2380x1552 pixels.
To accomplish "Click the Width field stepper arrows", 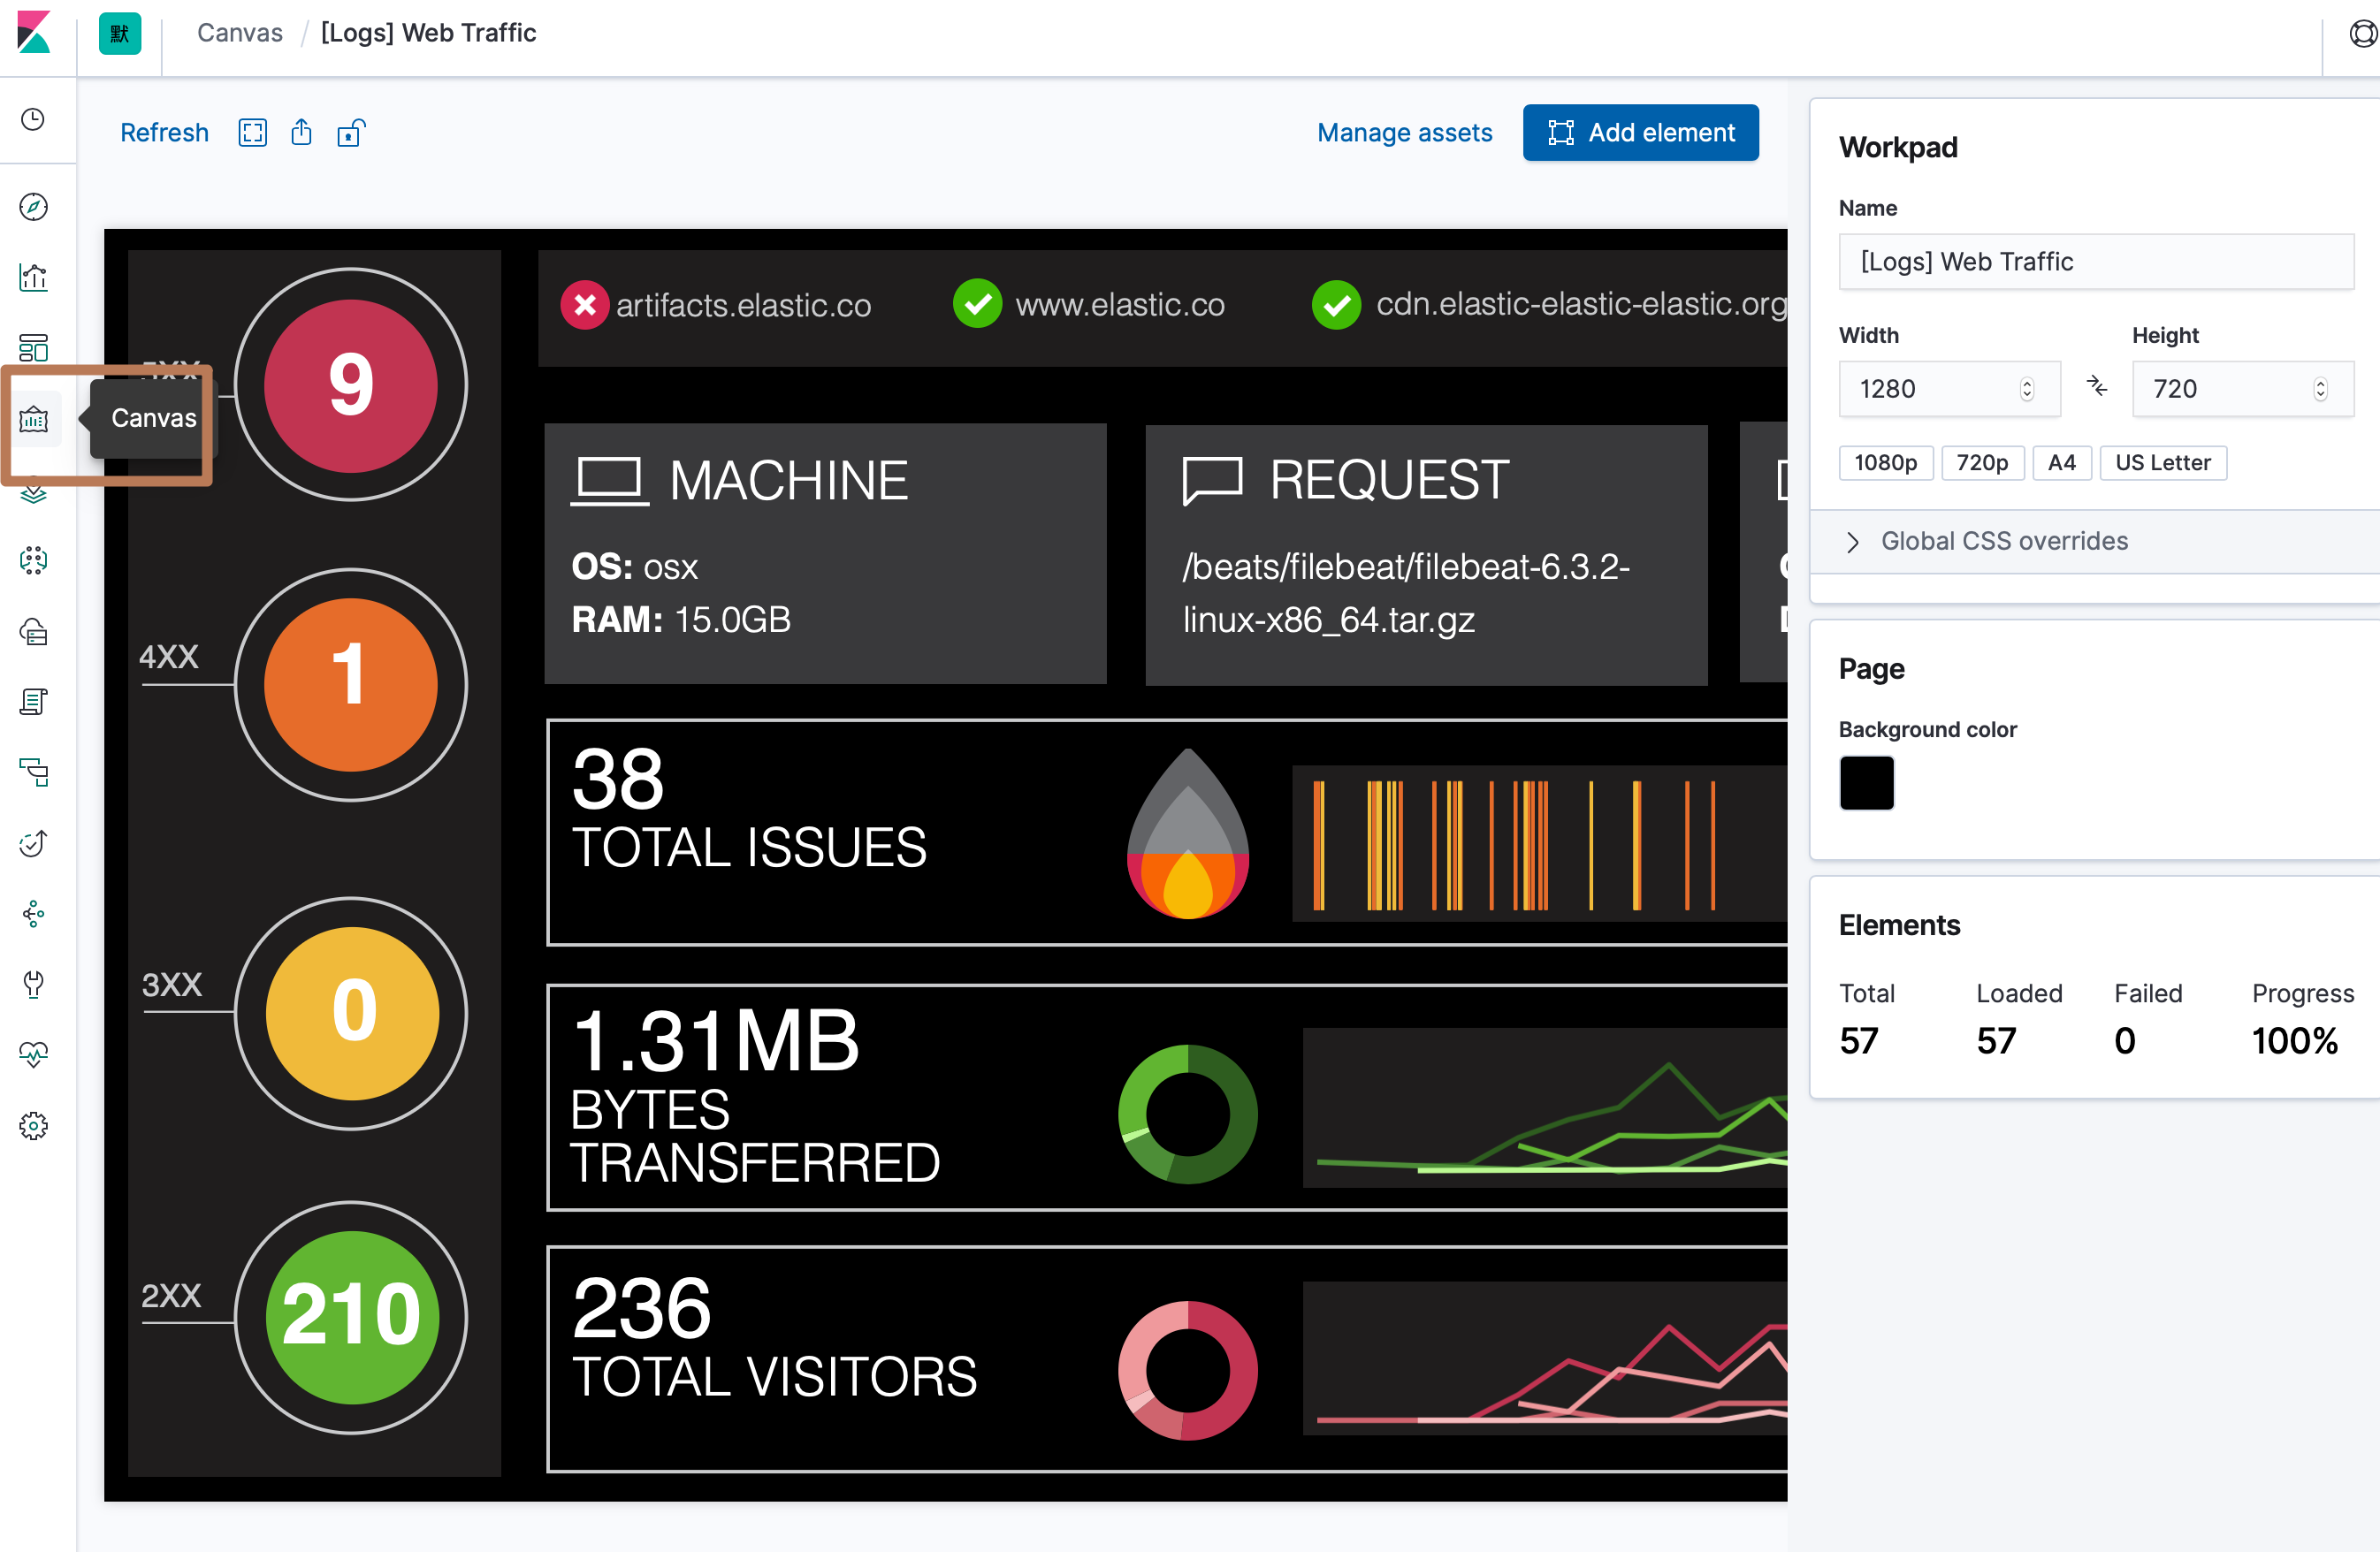I will 2026,389.
